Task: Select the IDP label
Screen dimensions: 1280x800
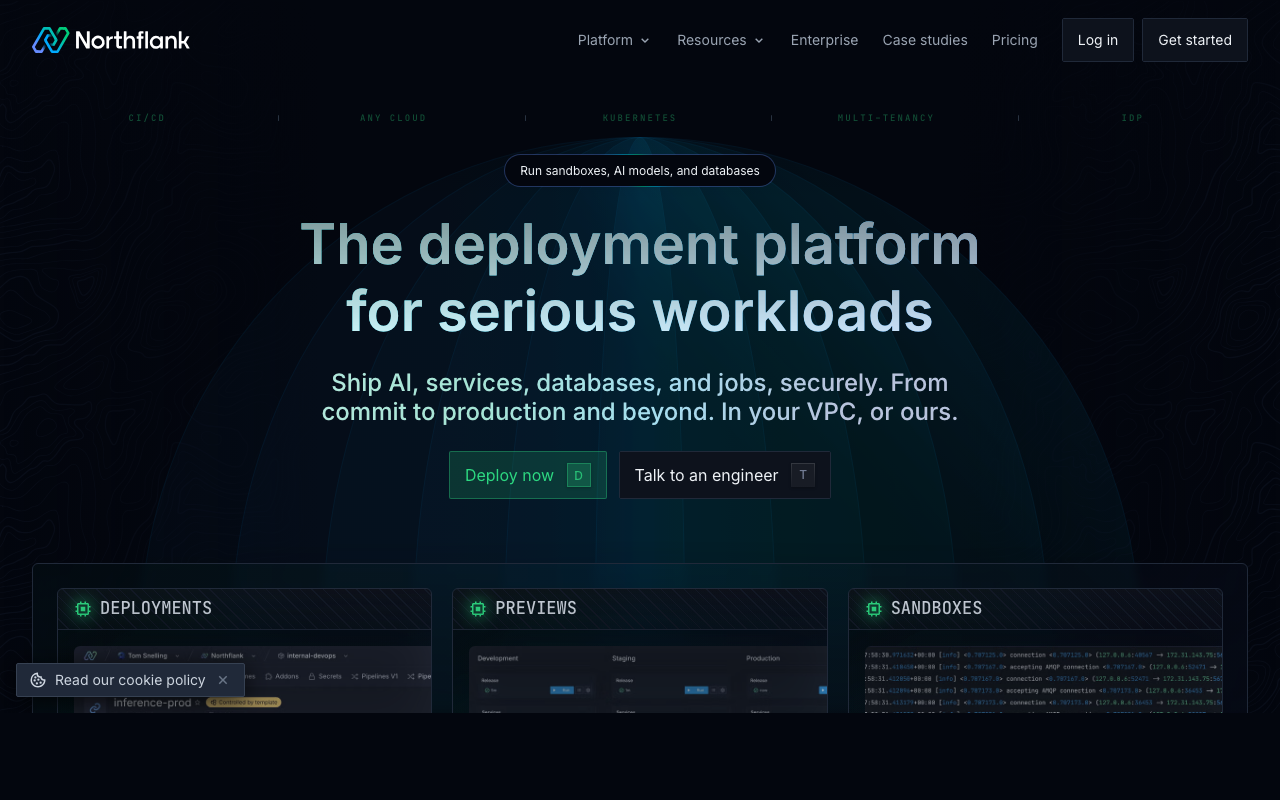Action: [x=1132, y=118]
